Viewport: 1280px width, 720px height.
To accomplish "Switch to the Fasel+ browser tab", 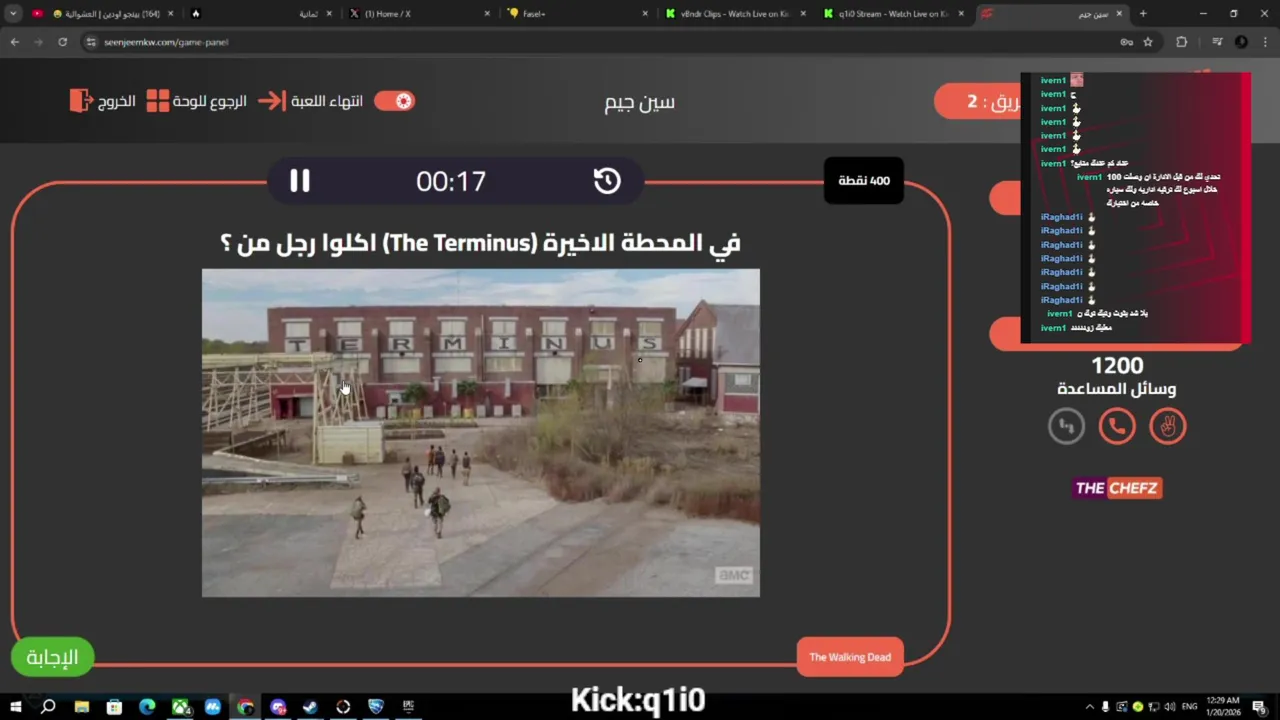I will 577,14.
